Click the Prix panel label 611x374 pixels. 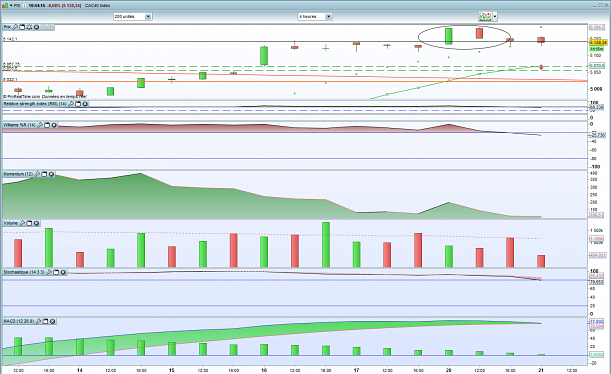7,27
